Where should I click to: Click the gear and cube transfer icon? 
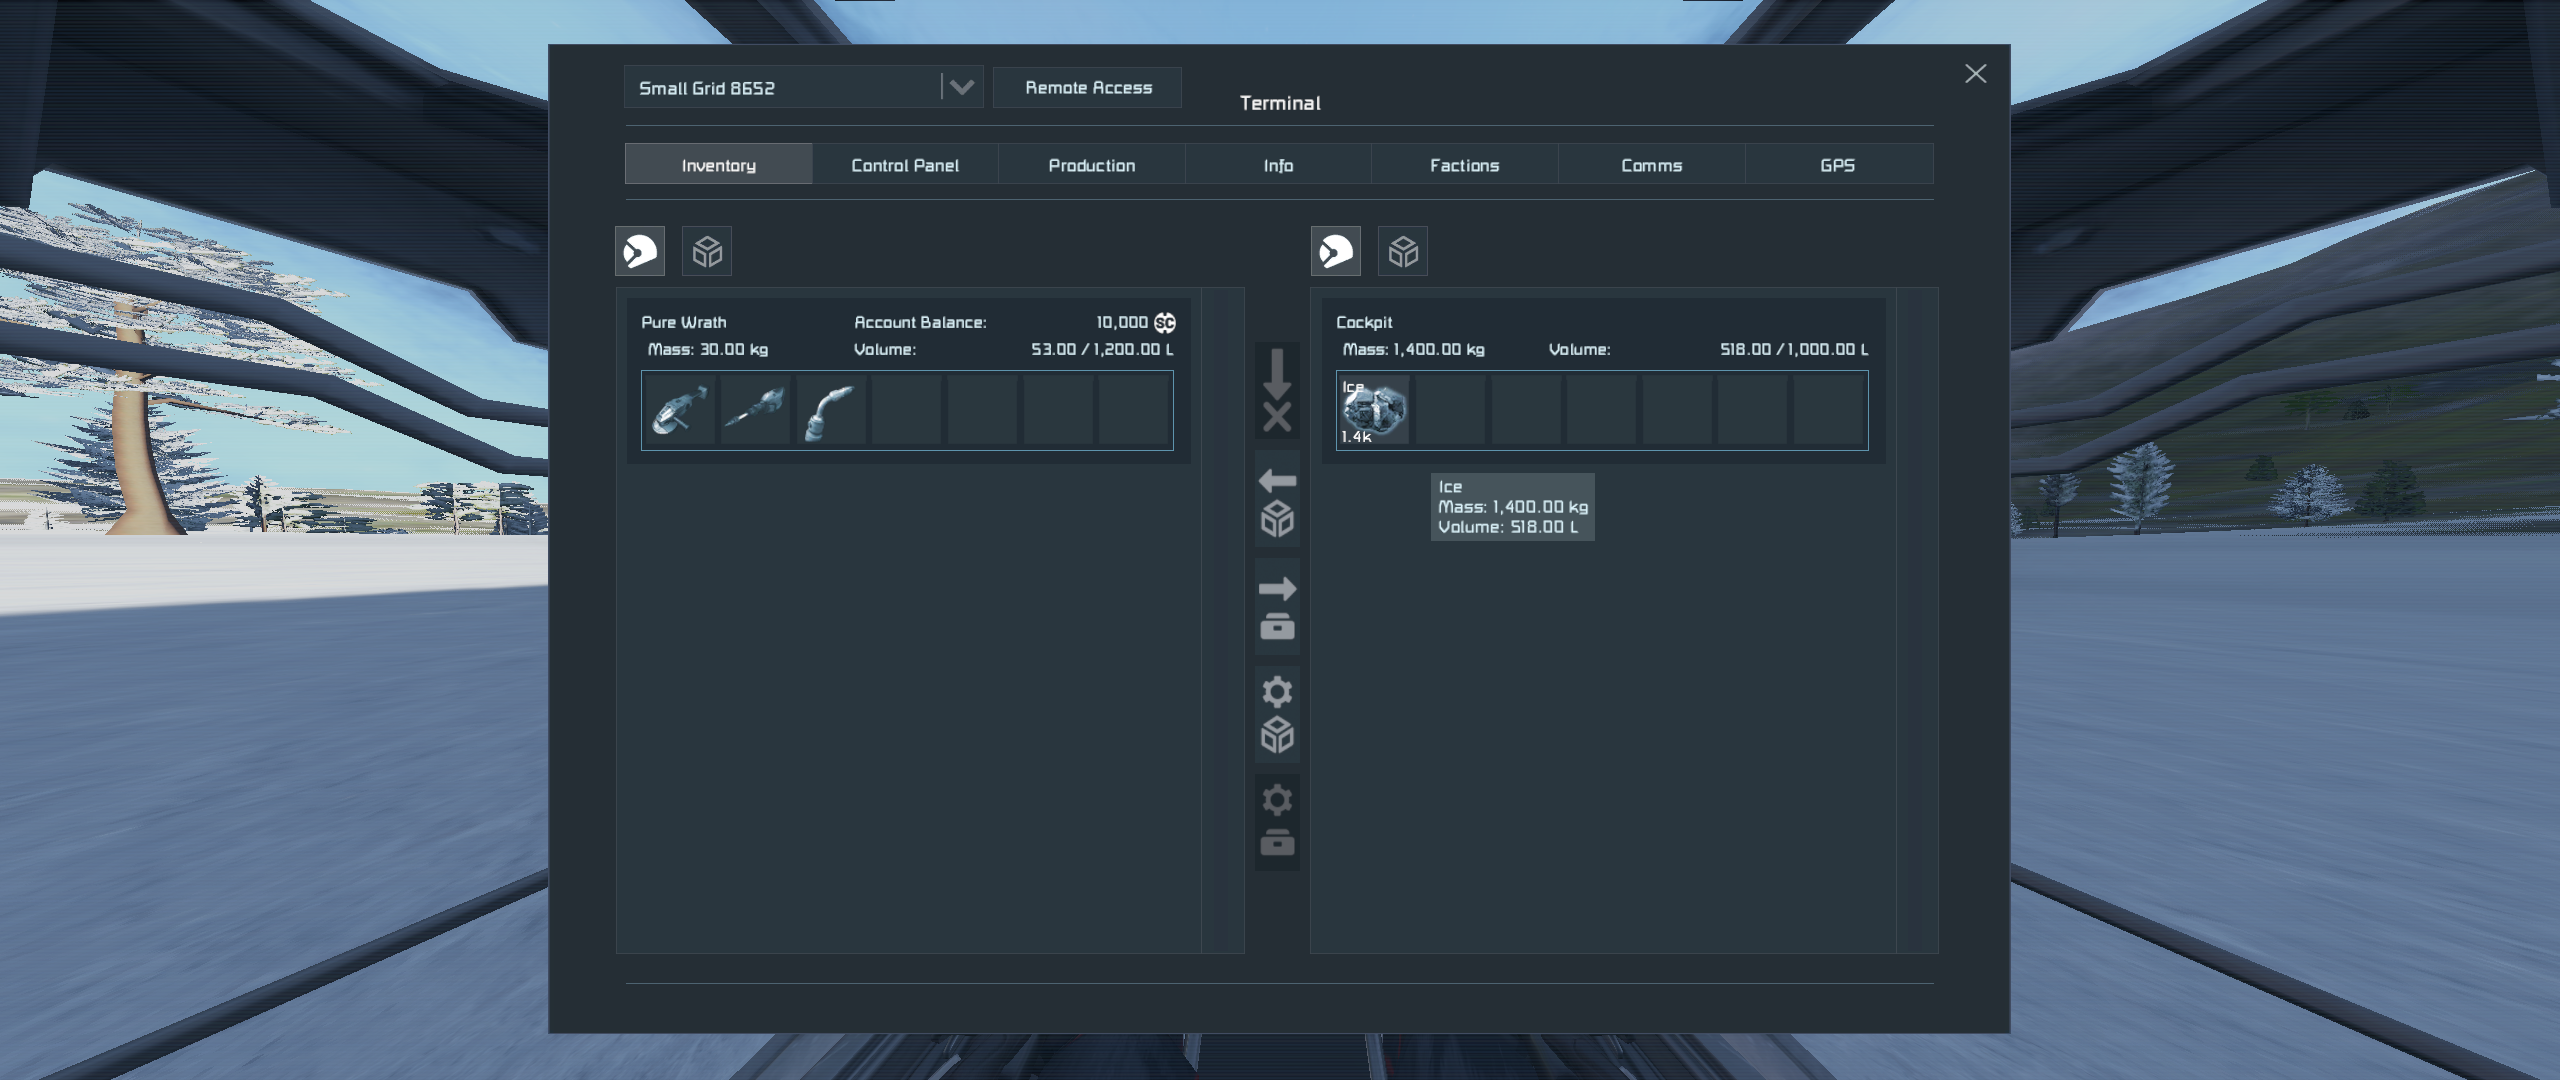[1277, 715]
